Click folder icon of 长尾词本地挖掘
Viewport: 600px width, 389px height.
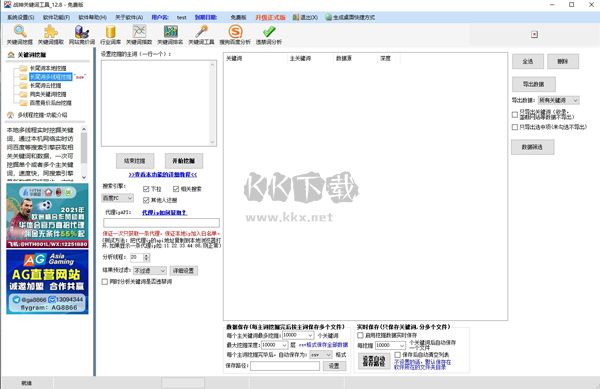click(23, 68)
